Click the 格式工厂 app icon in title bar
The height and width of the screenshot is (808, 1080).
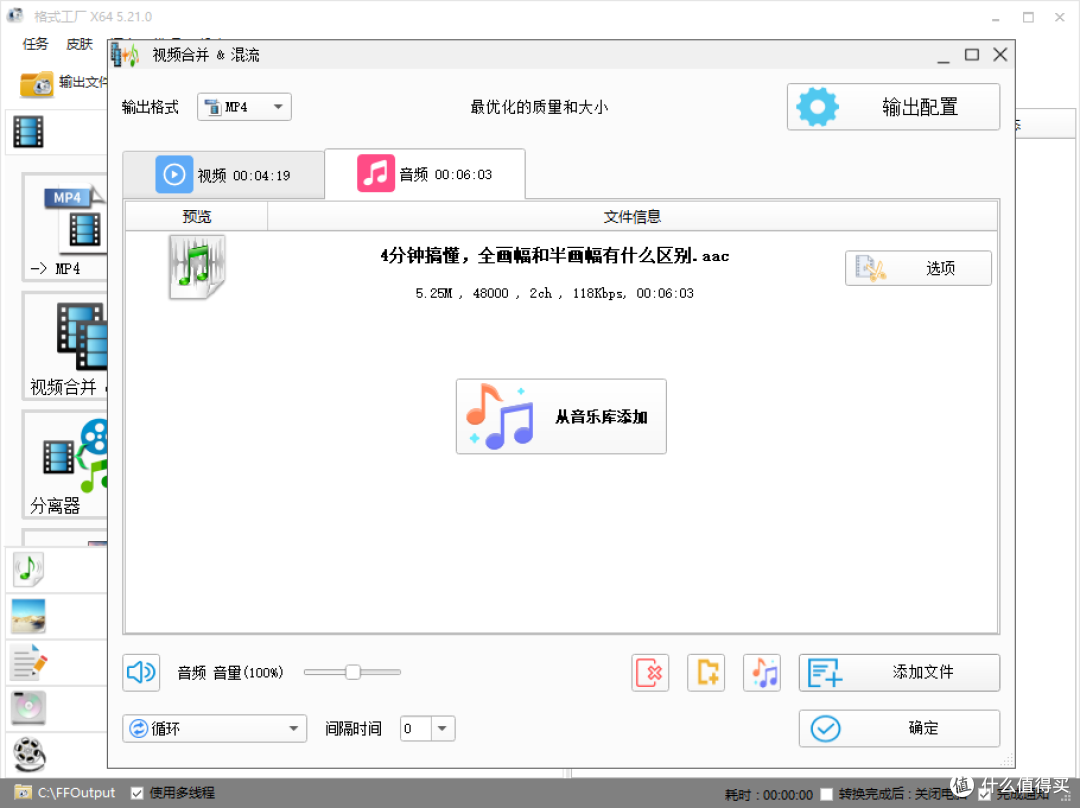[x=14, y=16]
